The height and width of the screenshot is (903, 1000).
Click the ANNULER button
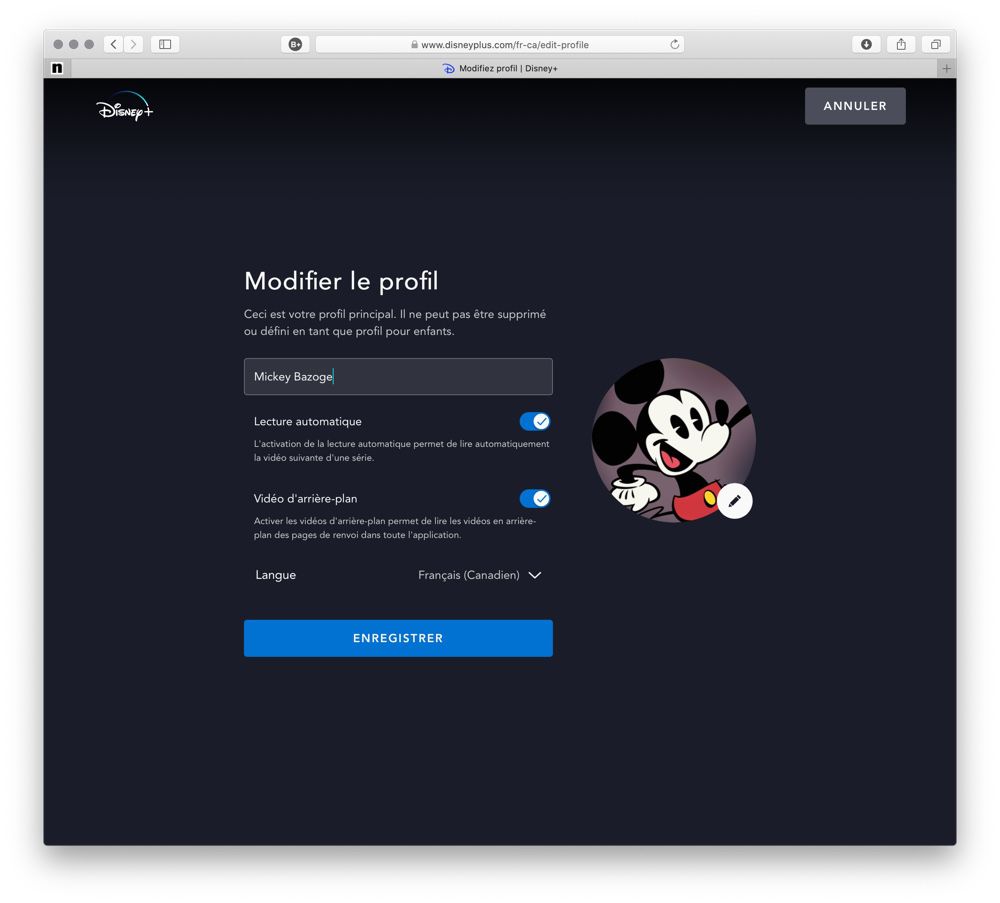pyautogui.click(x=855, y=106)
